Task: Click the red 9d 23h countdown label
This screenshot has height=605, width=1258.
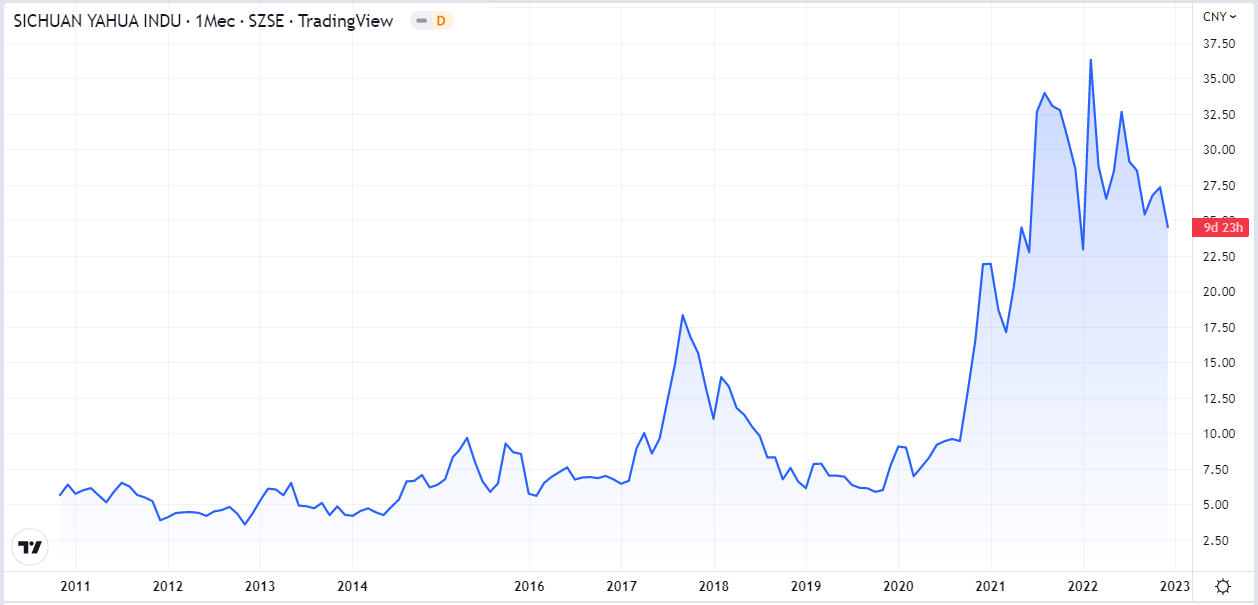Action: click(1222, 228)
